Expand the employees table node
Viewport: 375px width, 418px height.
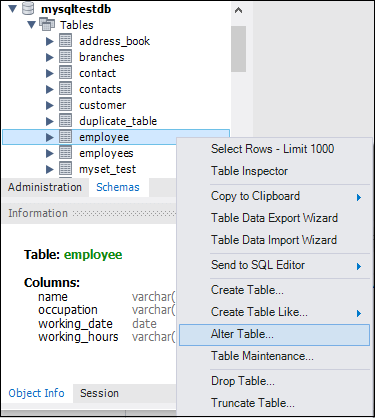(x=50, y=153)
